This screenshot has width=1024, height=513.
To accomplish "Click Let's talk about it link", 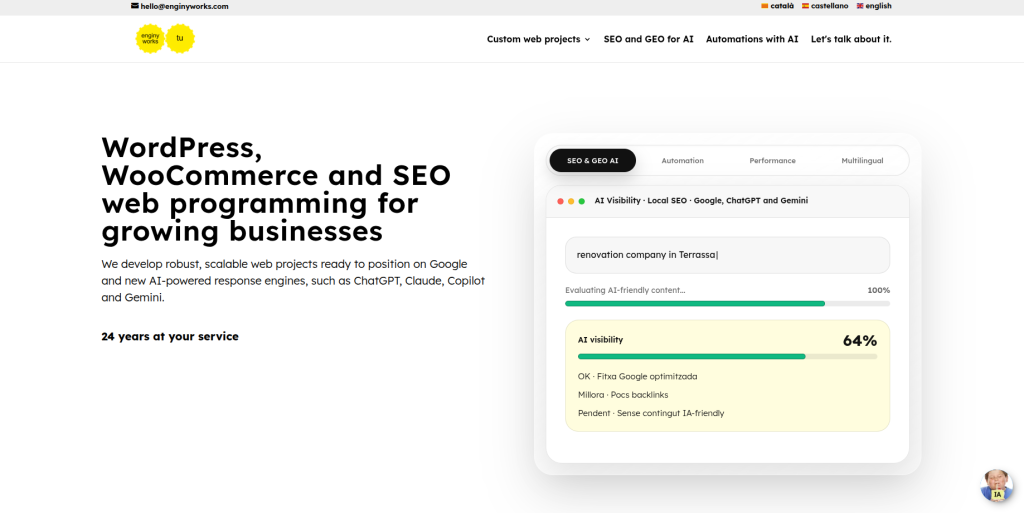I will 851,39.
